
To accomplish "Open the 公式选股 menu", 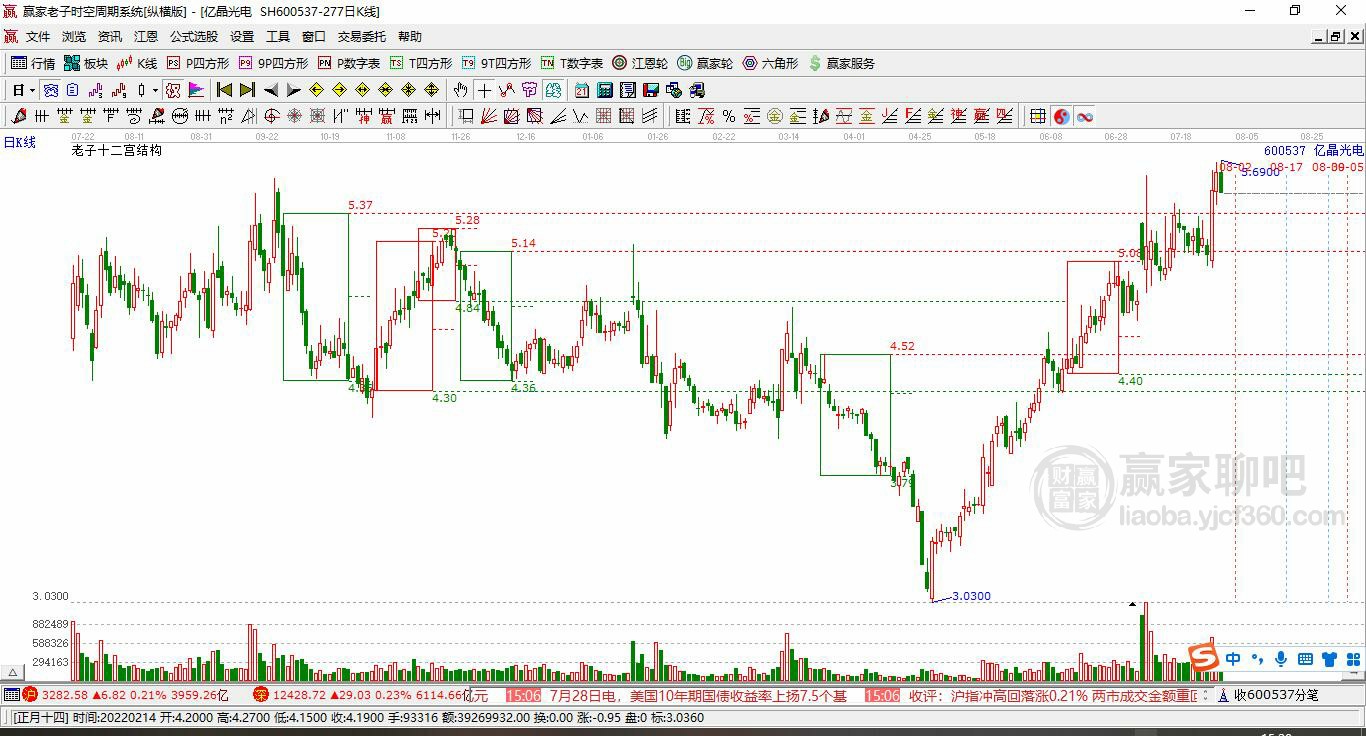I will [194, 37].
